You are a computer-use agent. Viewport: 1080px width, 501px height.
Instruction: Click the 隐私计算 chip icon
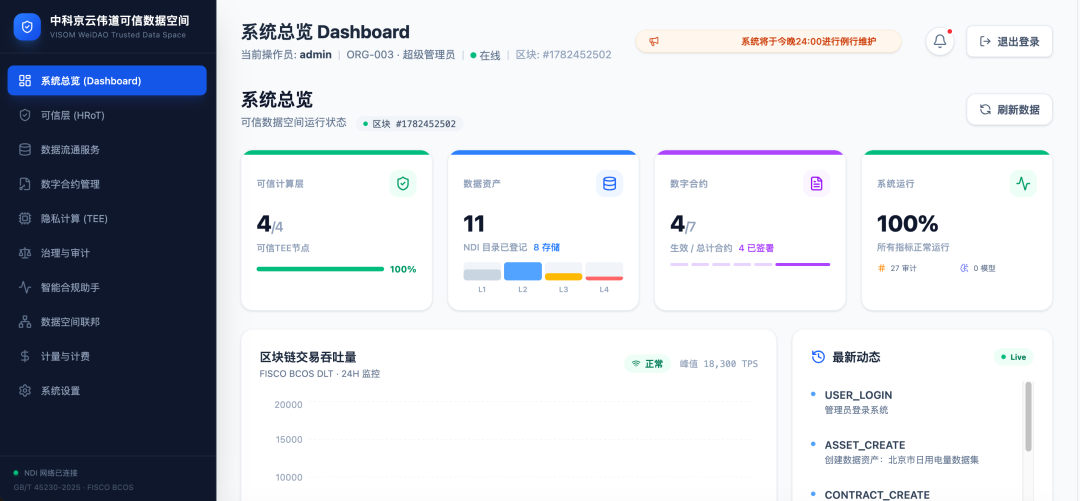25,218
